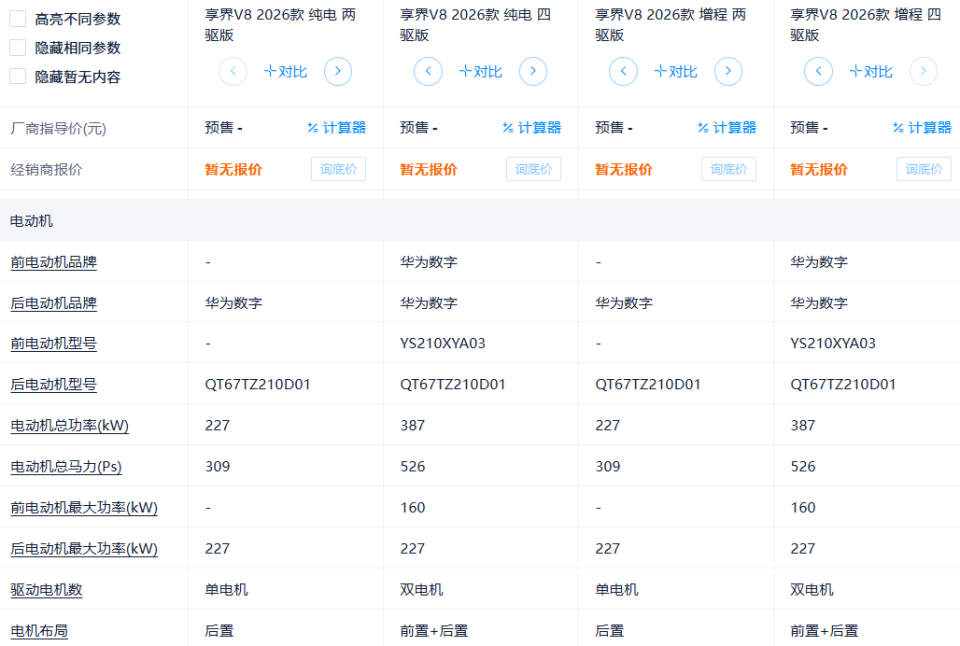
Task: Click 询底价 for 纯电 四驱版
Action: click(534, 169)
